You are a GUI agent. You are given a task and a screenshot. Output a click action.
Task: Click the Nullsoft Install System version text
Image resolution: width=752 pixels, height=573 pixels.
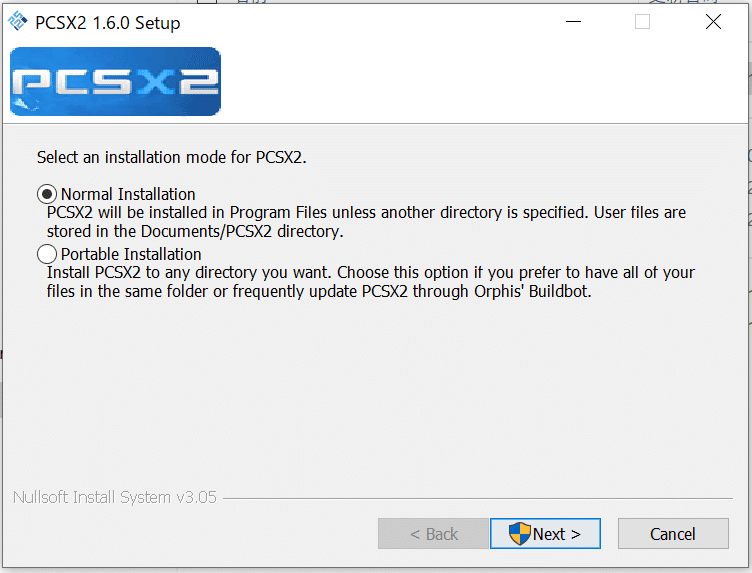point(115,497)
